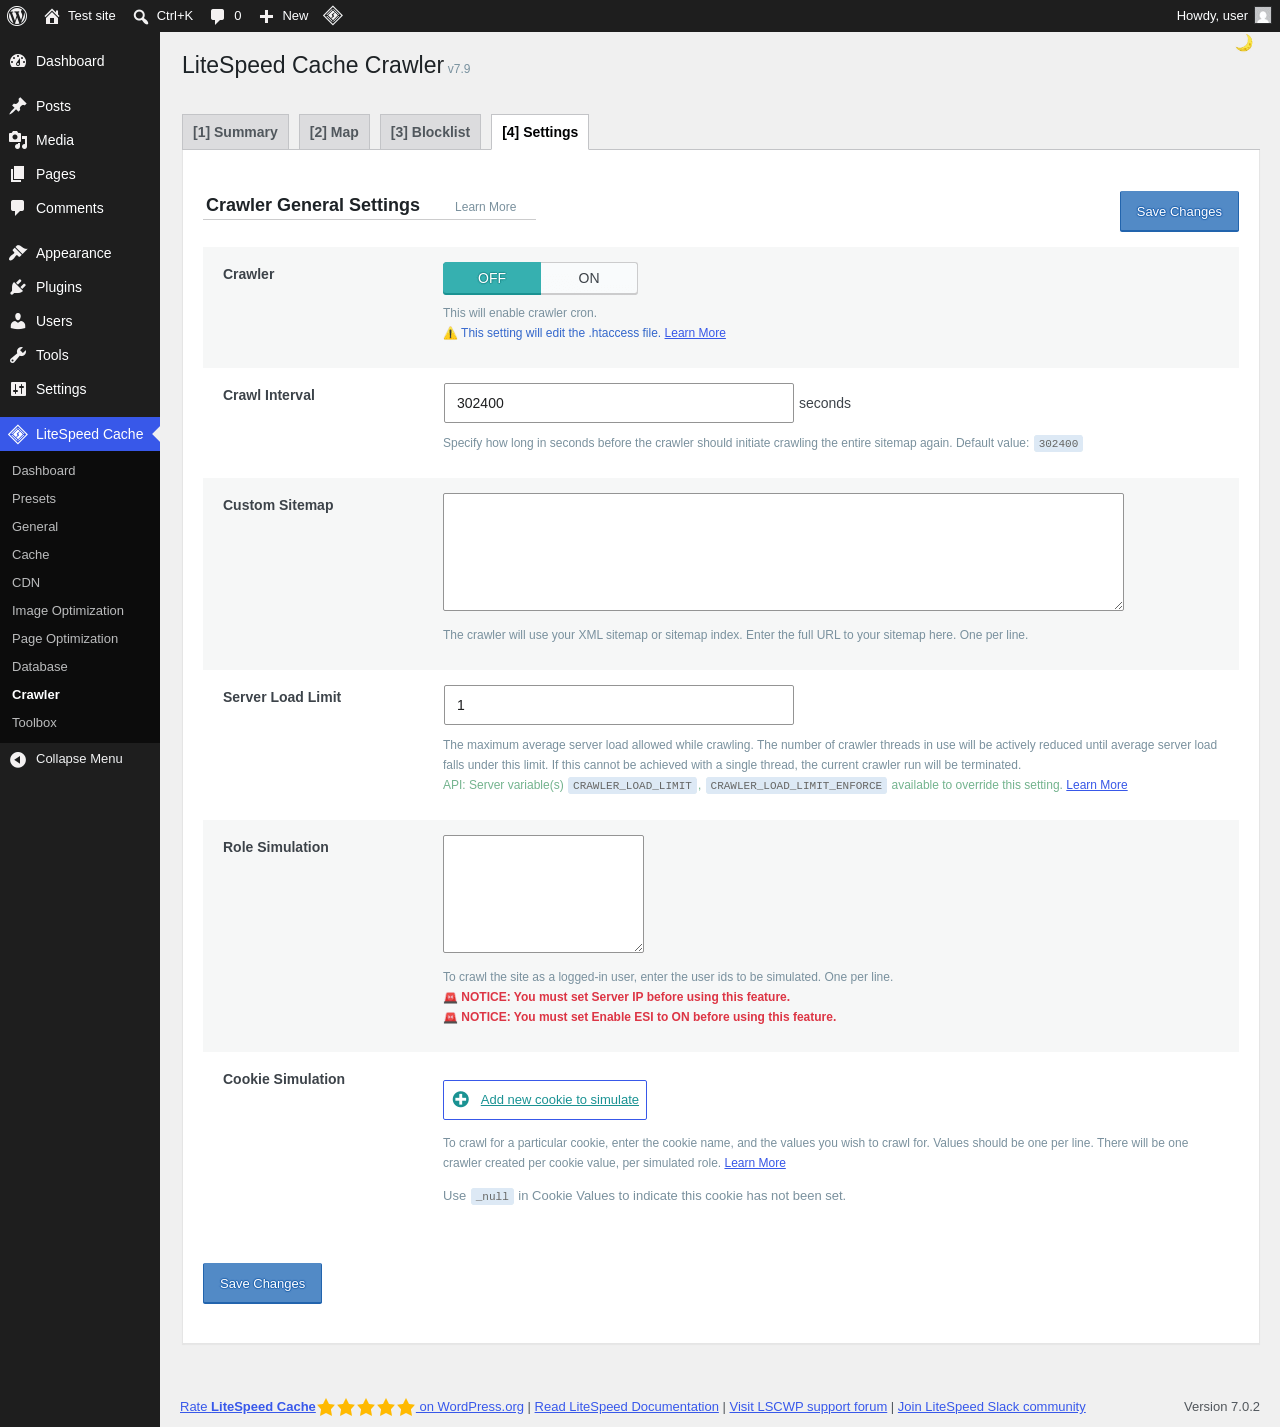Open the Presets submenu item
The width and height of the screenshot is (1280, 1427).
pos(34,499)
